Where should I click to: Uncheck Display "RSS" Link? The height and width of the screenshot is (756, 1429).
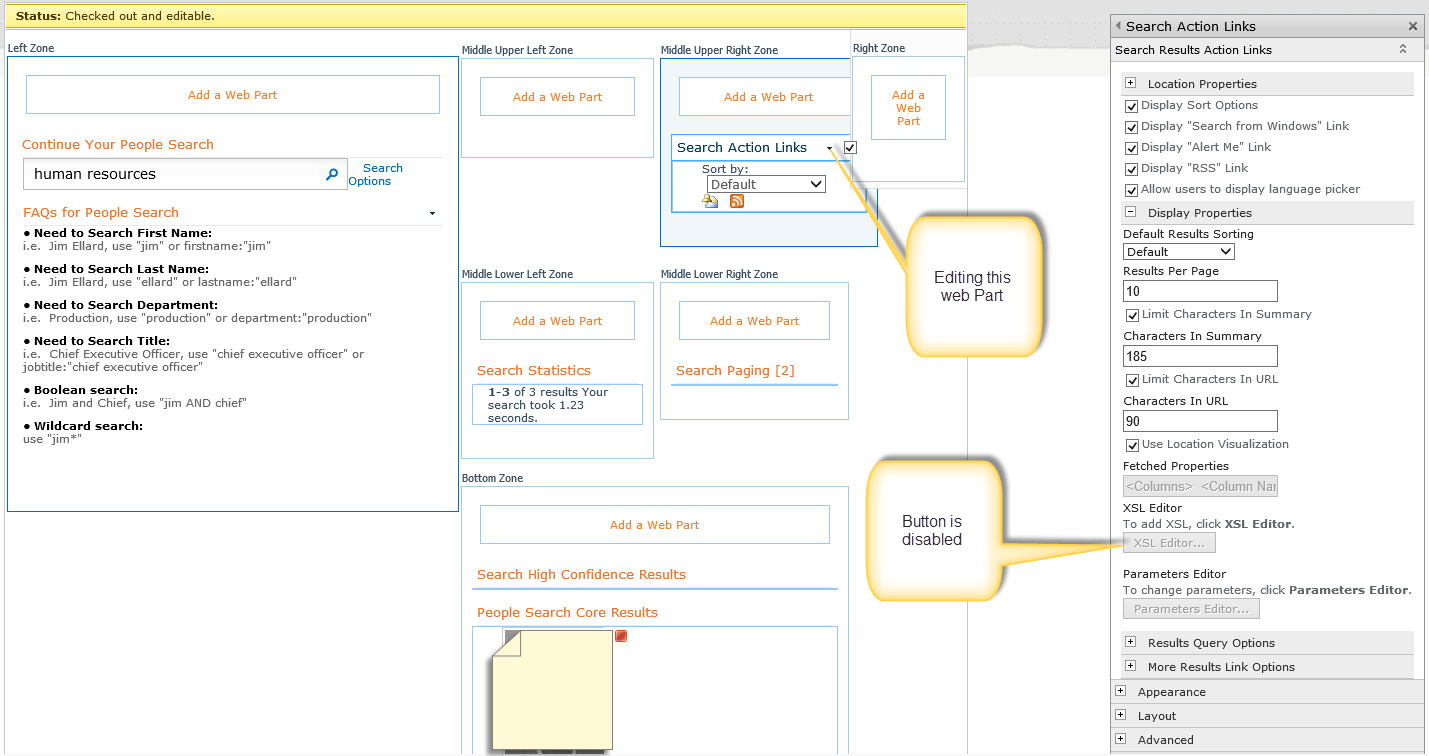1132,169
